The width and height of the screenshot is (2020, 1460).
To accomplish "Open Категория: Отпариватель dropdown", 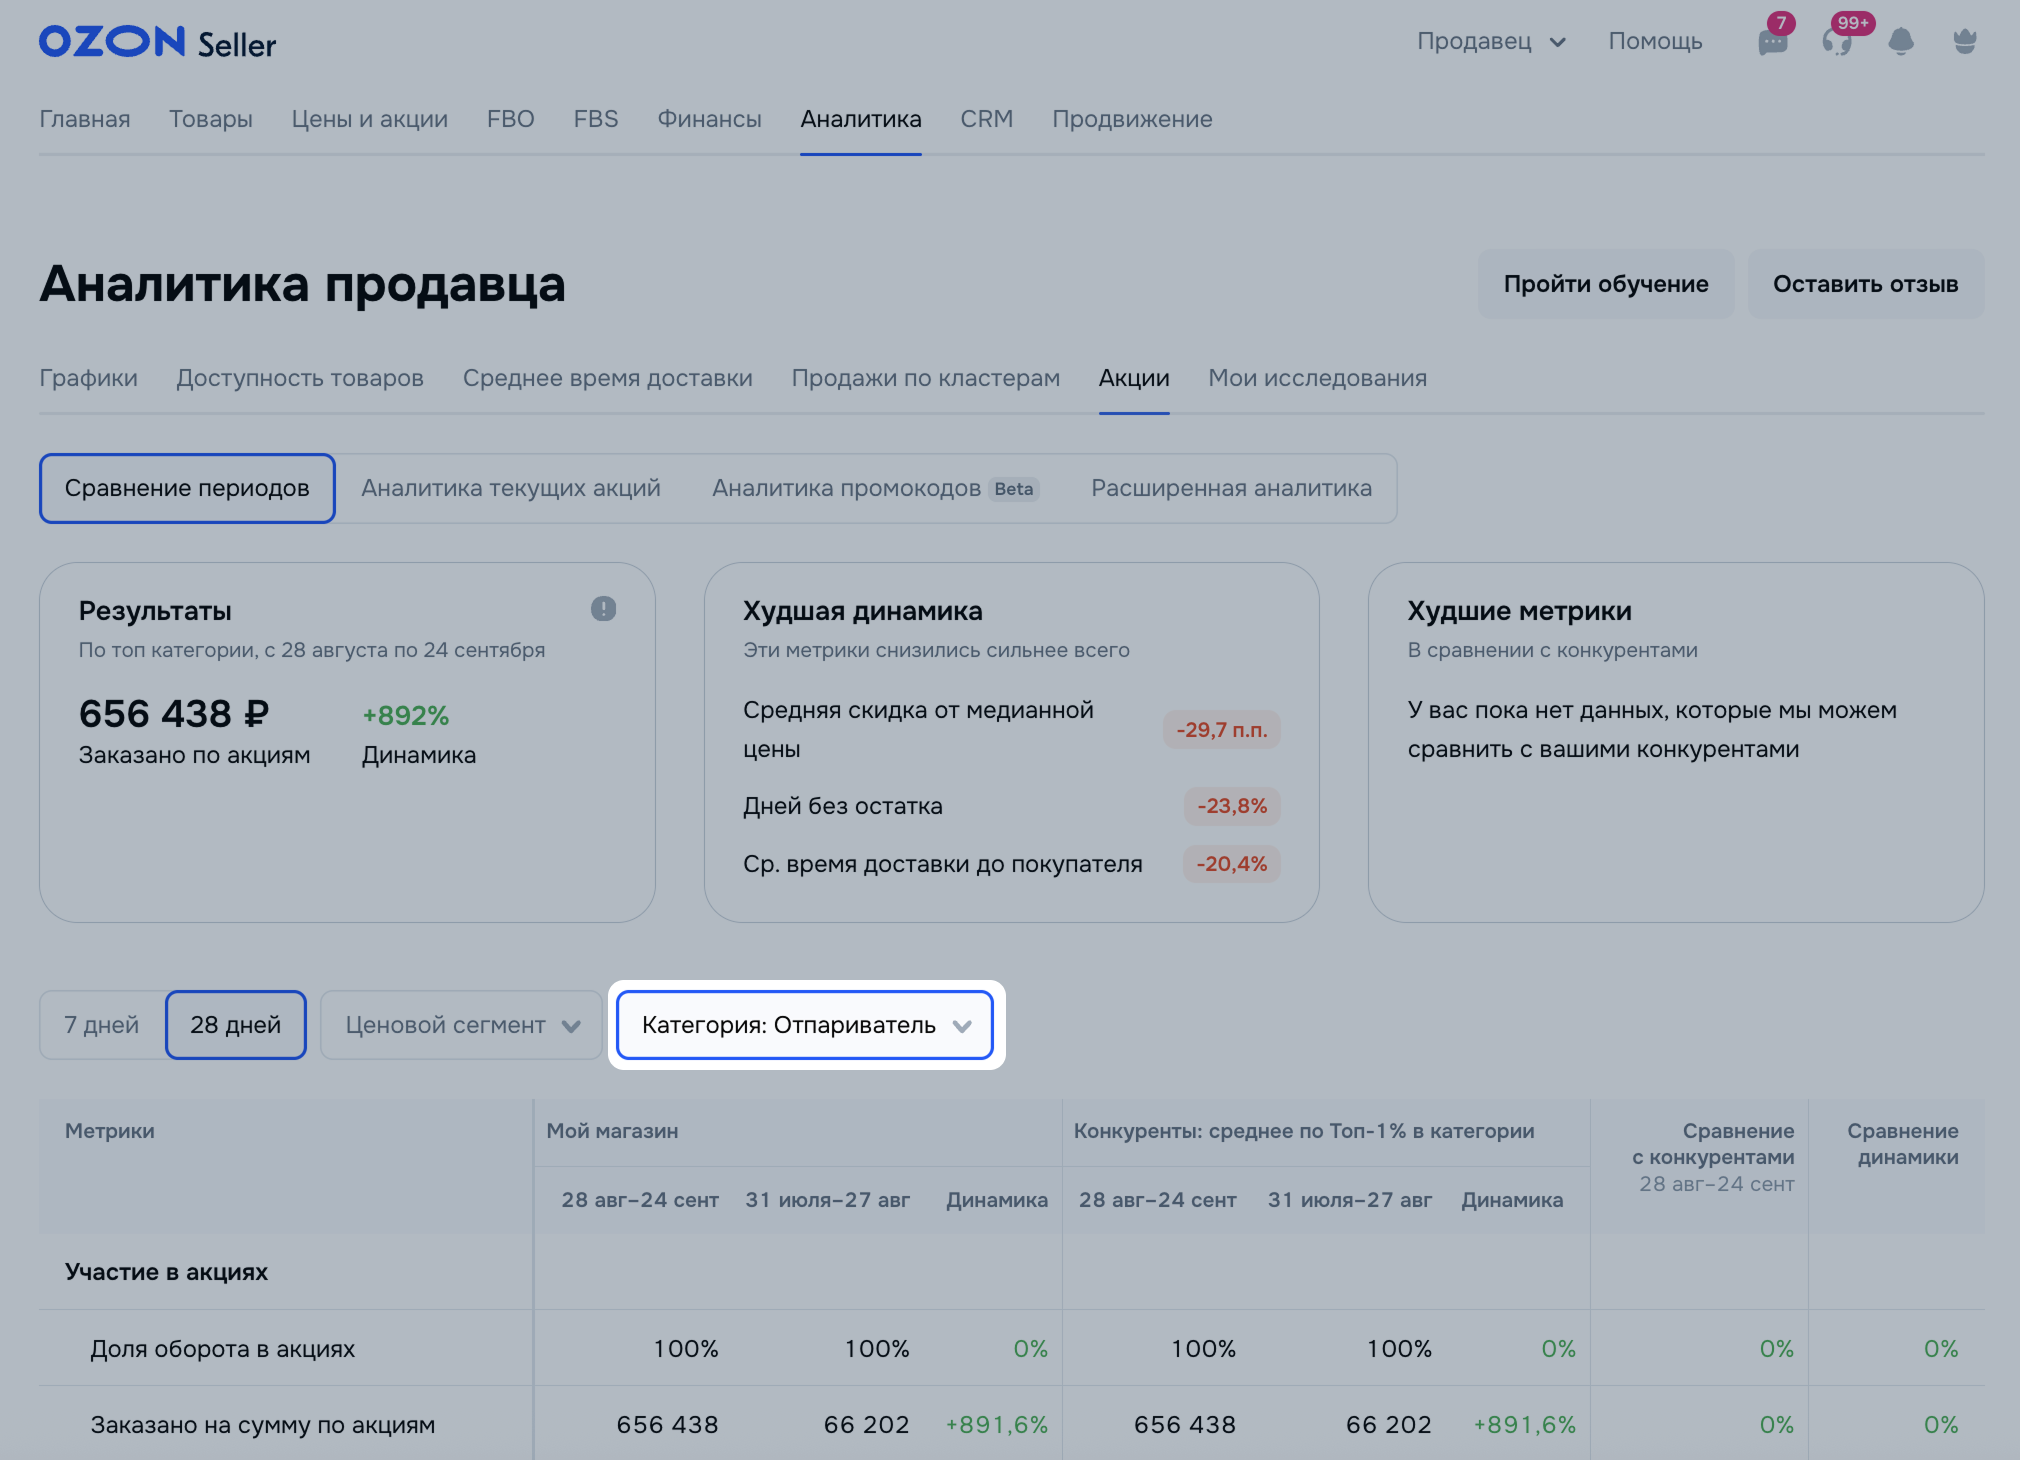I will (x=805, y=1025).
